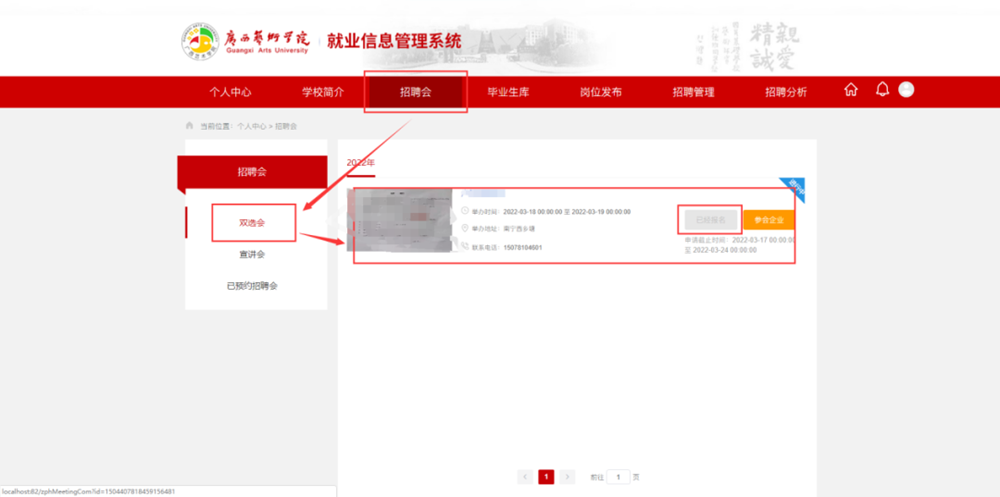Select 双选会 in the sidebar
1000x497 pixels.
coord(252,223)
